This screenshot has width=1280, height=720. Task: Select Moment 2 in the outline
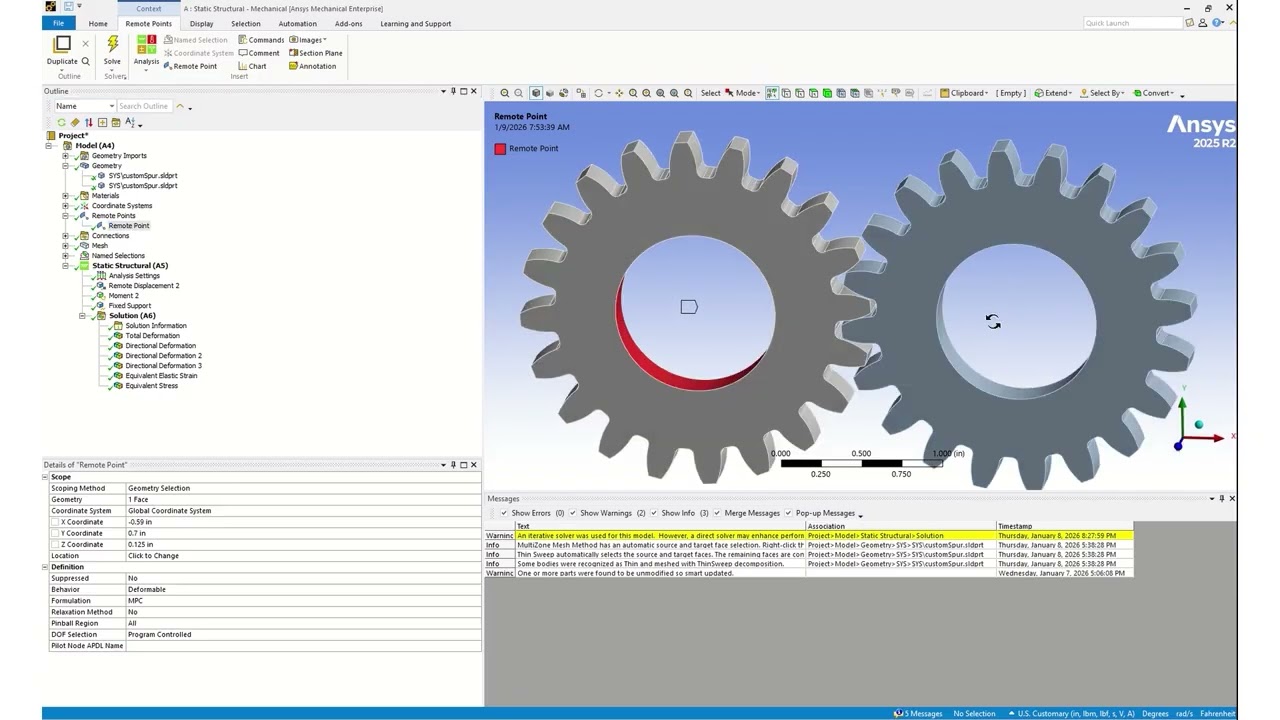(123, 296)
